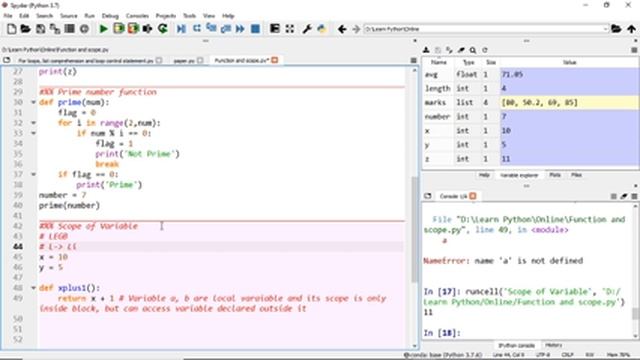Toggle fullscreen mode icon
This screenshot has width=640, height=360.
[289, 29]
